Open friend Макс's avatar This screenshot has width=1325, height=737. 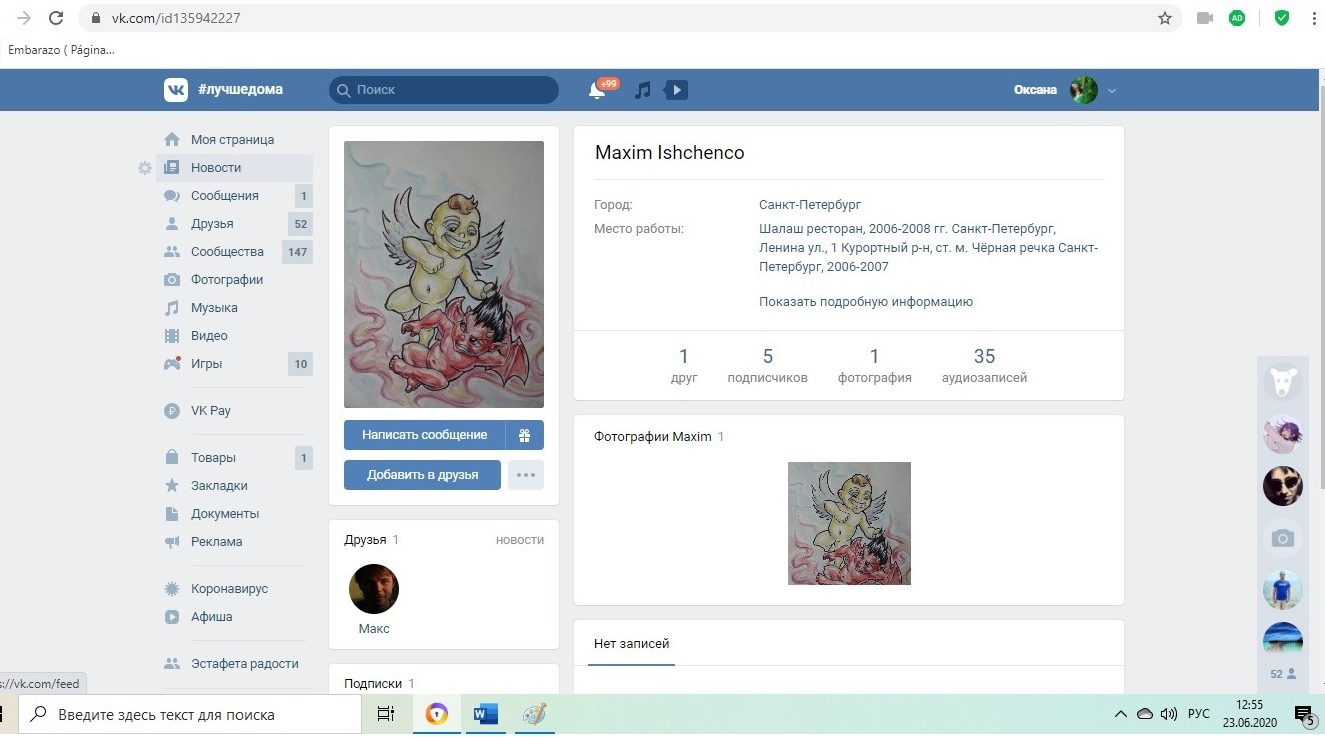pos(374,589)
